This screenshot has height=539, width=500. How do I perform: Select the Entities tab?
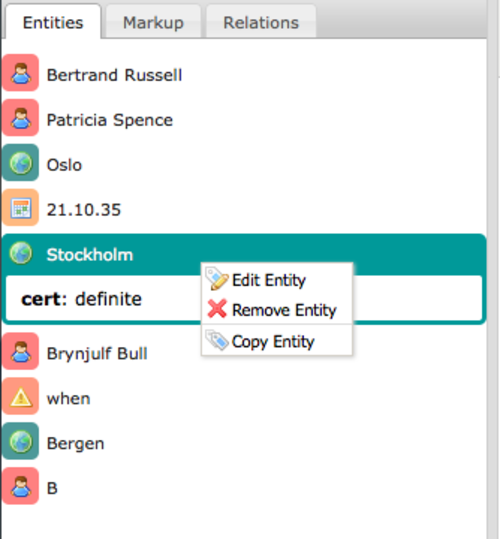coord(53,22)
